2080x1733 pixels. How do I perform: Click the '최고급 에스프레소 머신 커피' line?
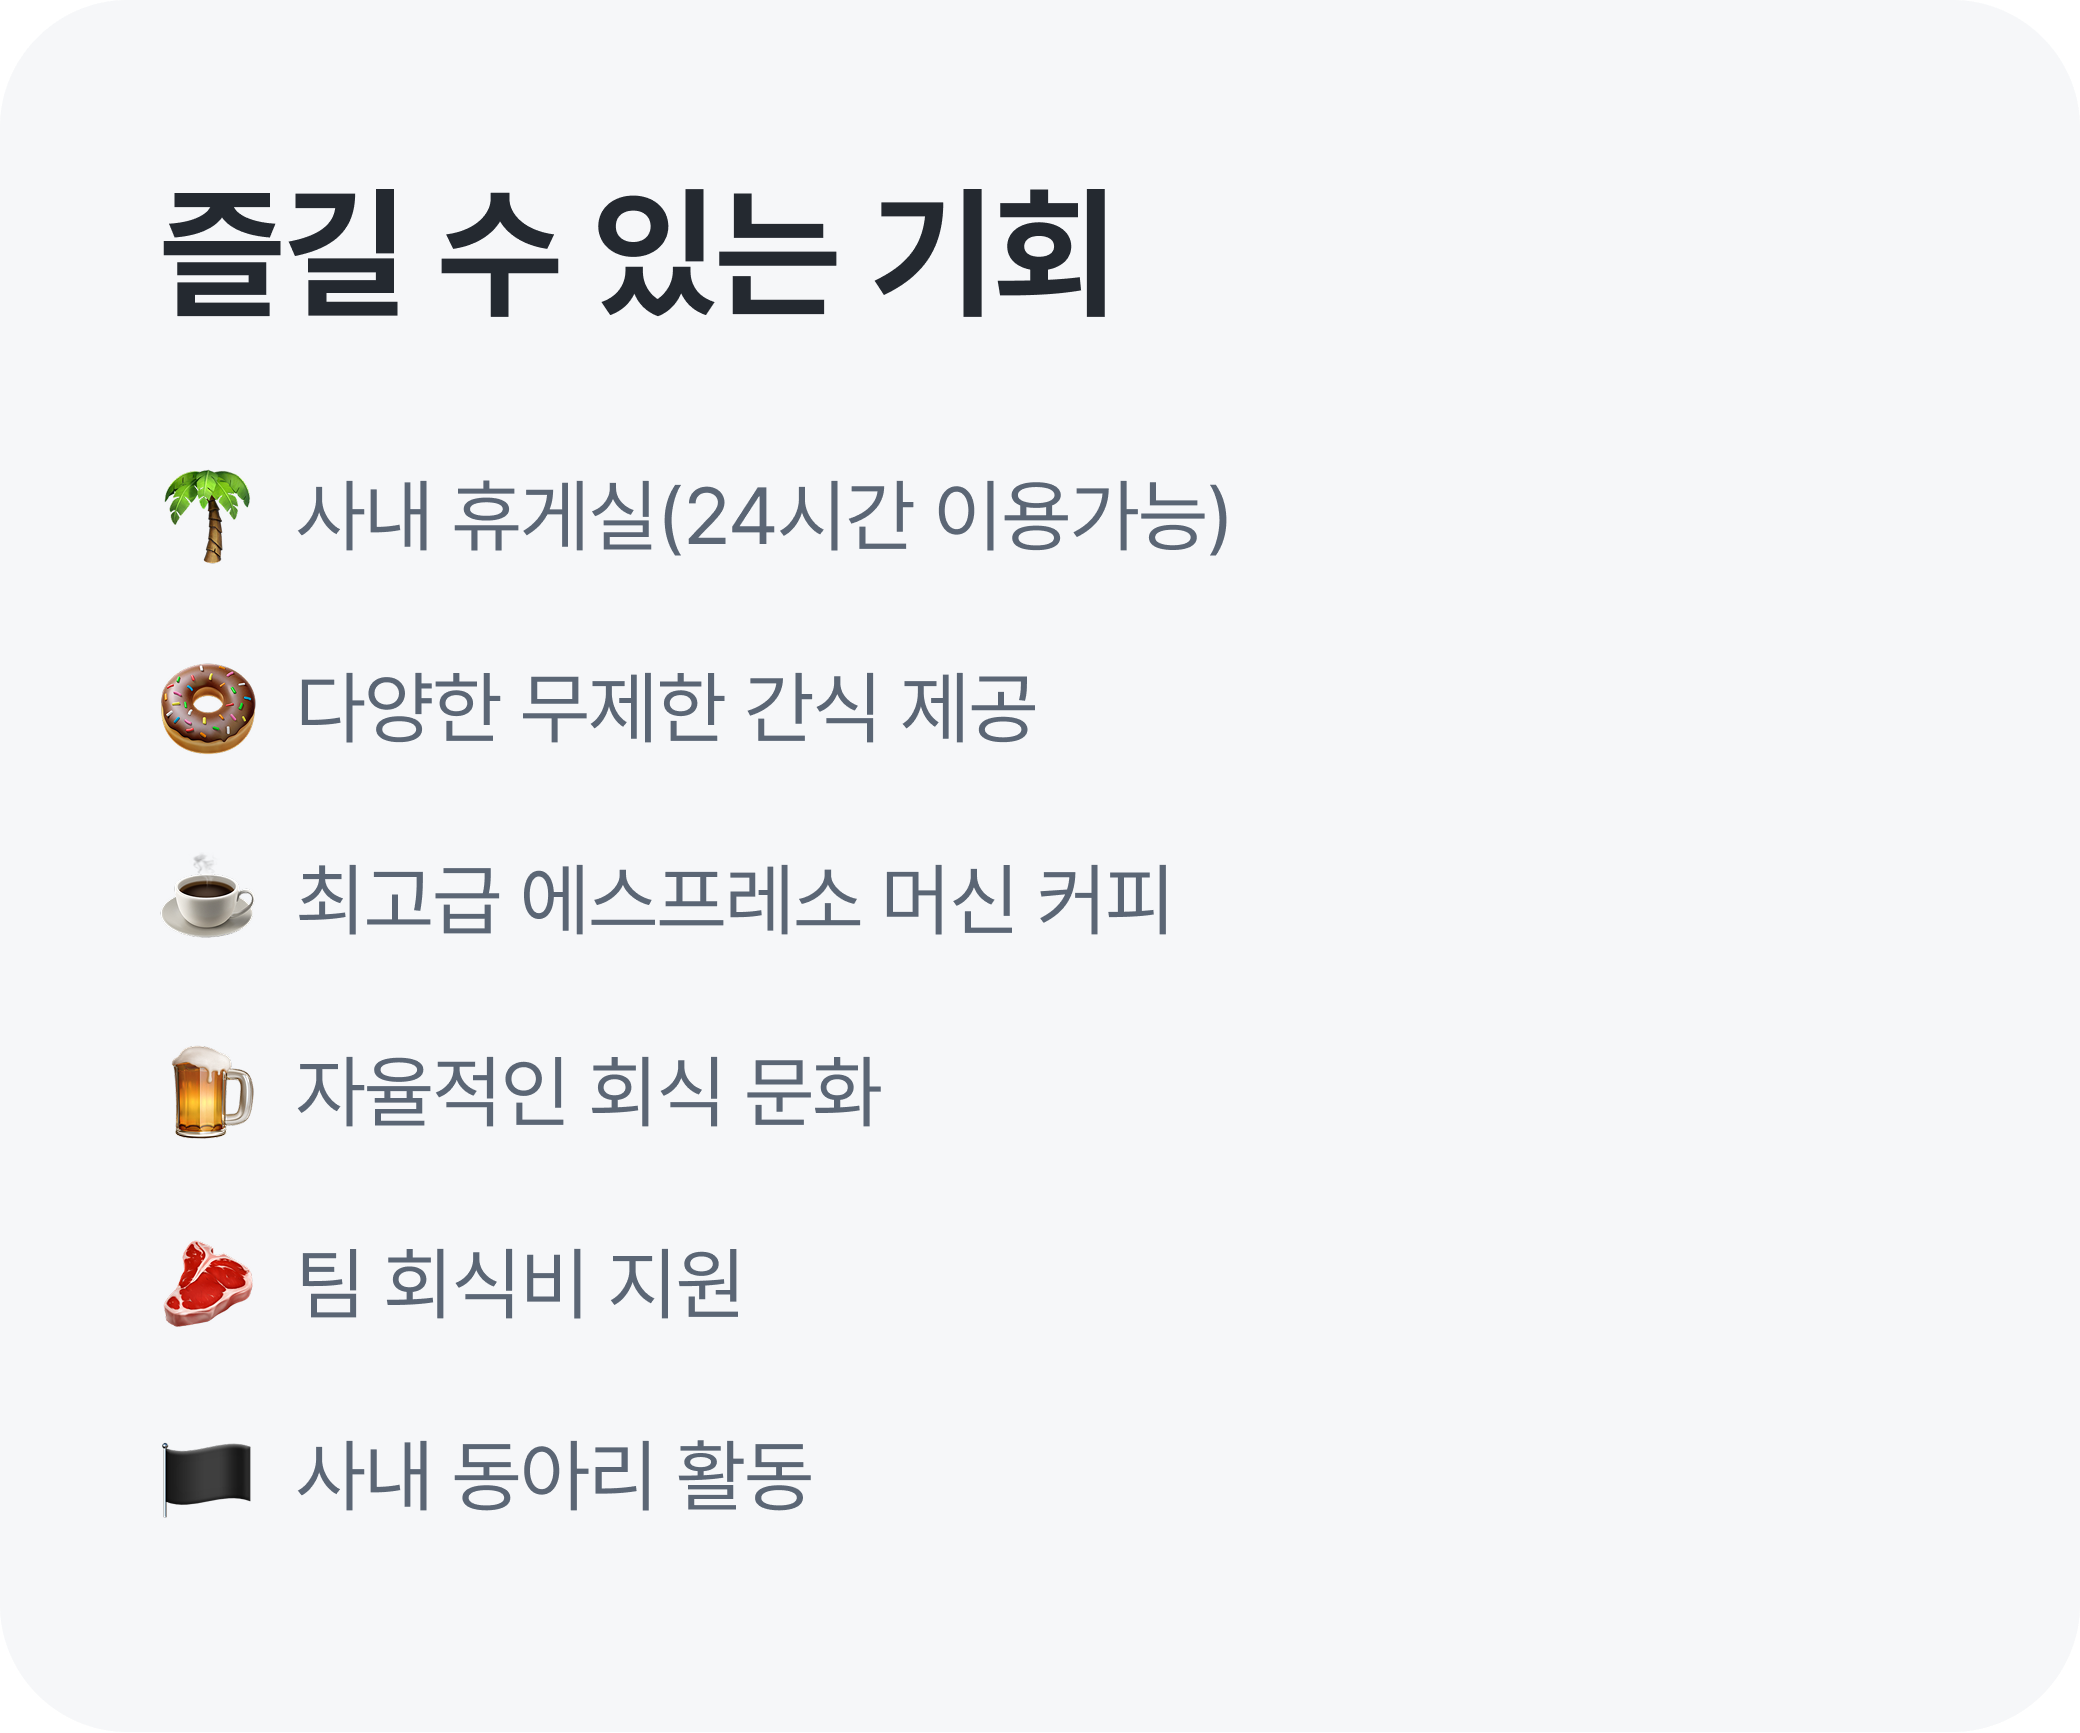734,900
